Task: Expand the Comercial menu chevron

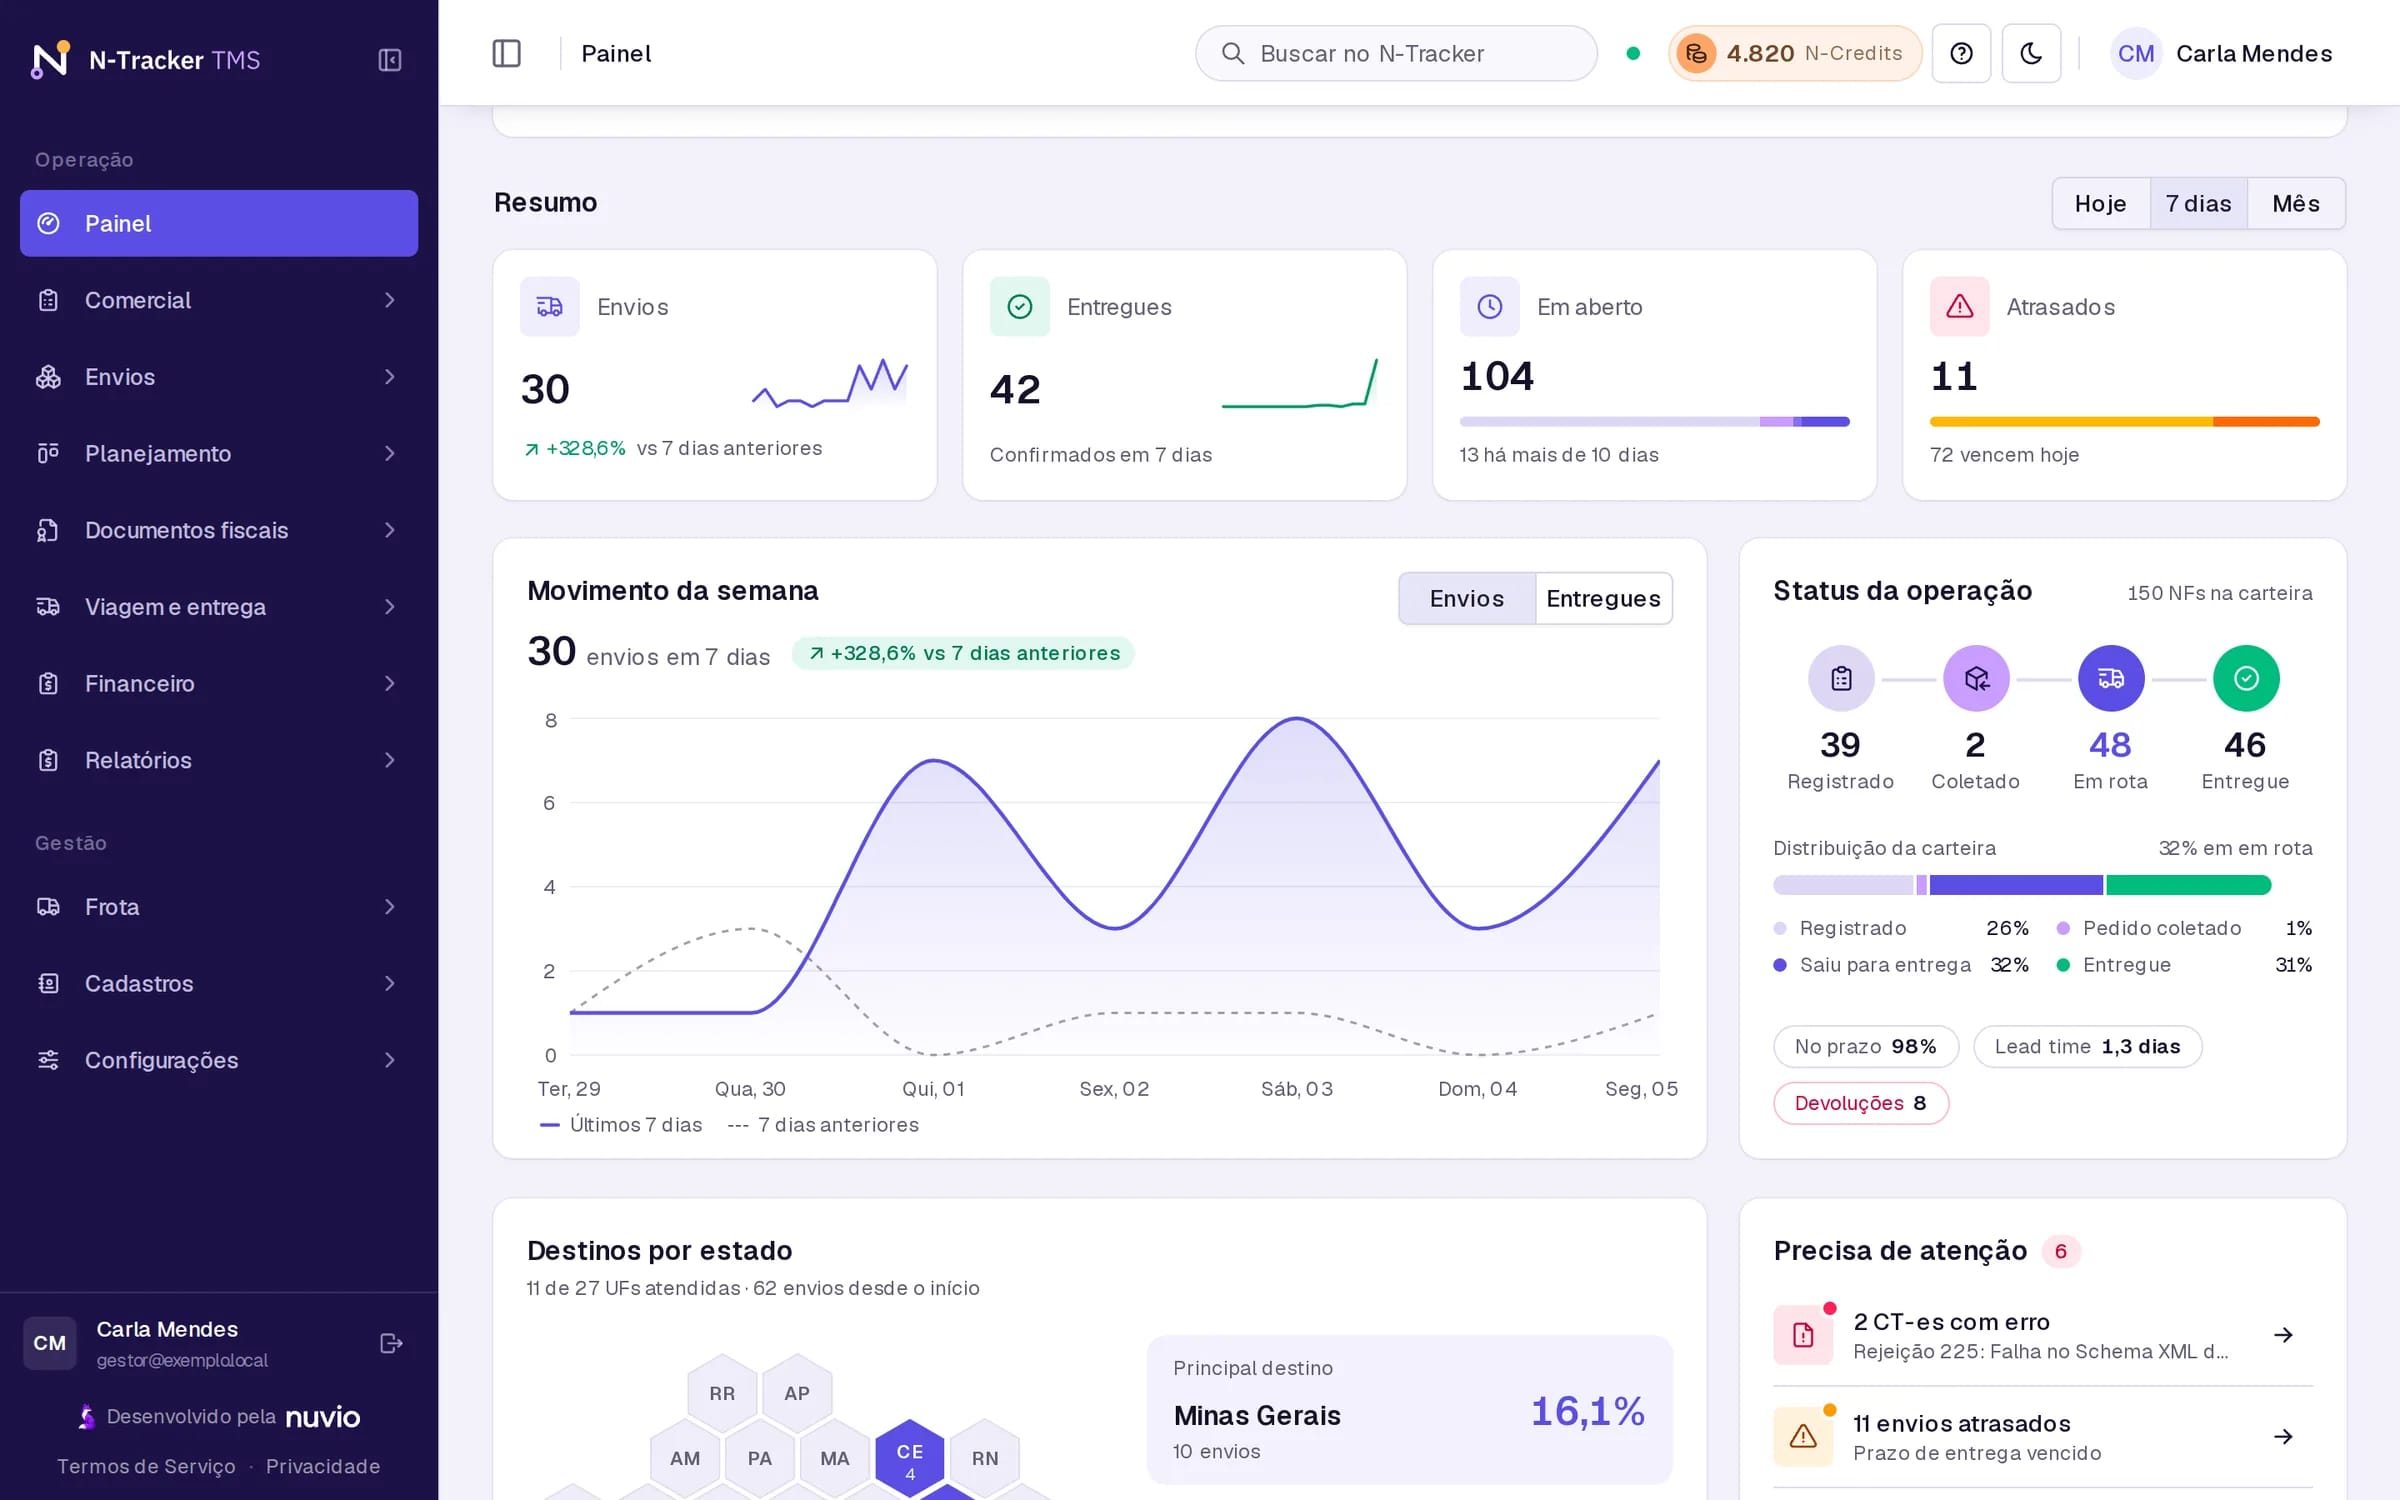Action: [390, 300]
